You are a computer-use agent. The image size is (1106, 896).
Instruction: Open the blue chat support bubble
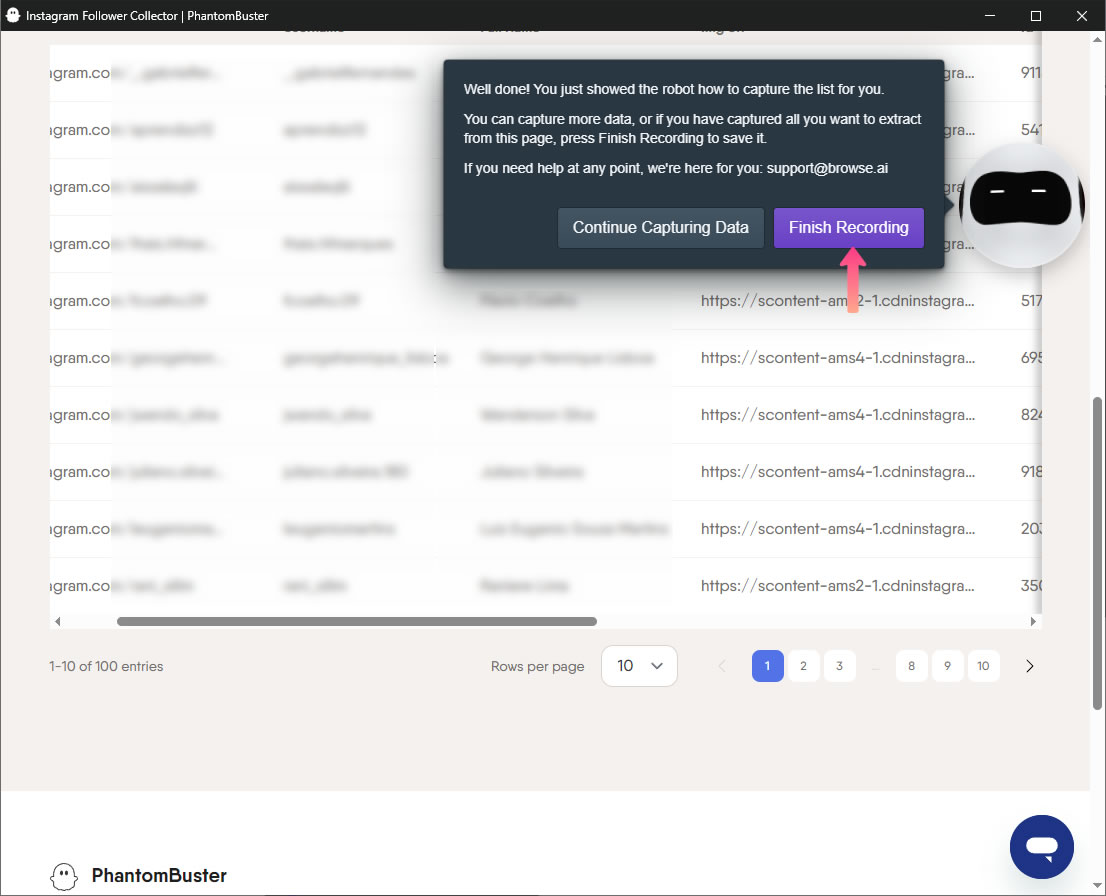[x=1041, y=847]
